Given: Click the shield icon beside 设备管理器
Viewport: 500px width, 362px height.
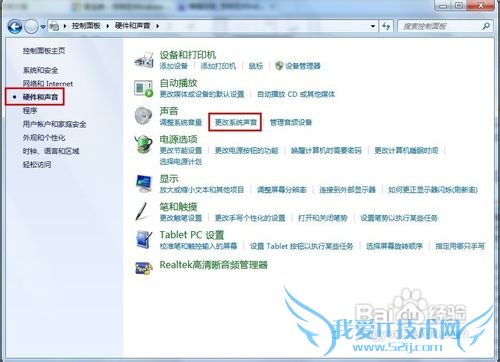Looking at the screenshot, I should point(279,66).
